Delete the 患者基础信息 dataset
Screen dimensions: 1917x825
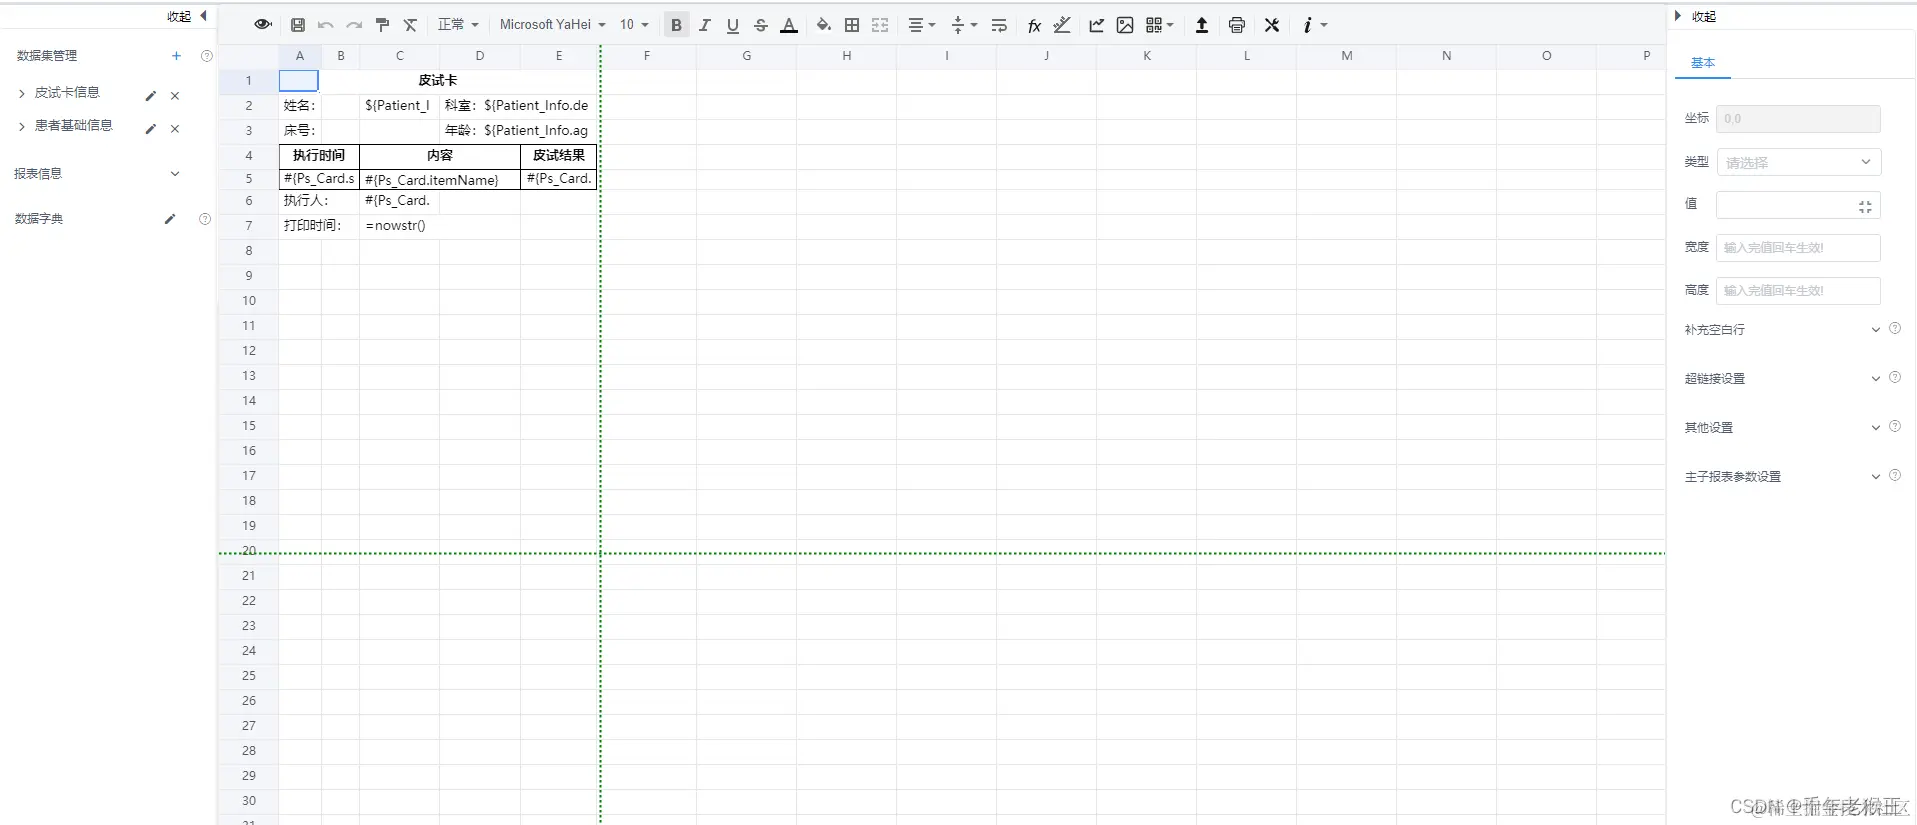175,129
